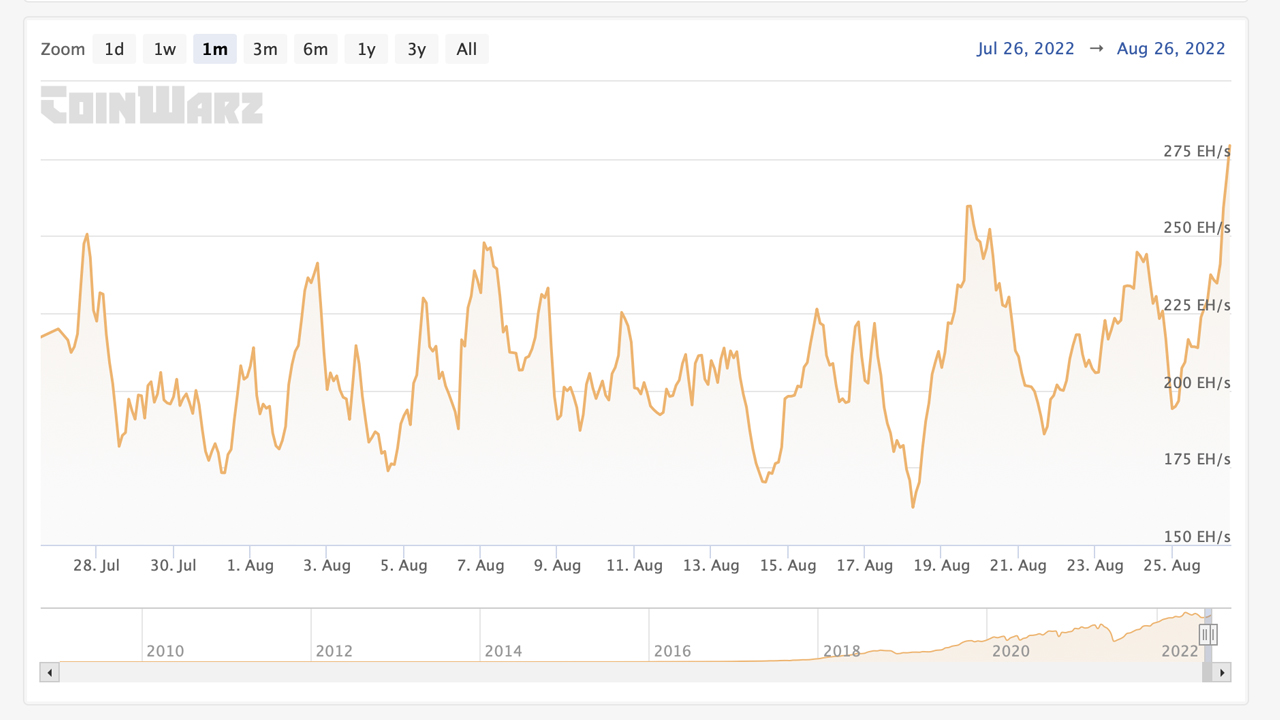Set chart zoom to 1d
Image resolution: width=1280 pixels, height=720 pixels.
[x=114, y=49]
